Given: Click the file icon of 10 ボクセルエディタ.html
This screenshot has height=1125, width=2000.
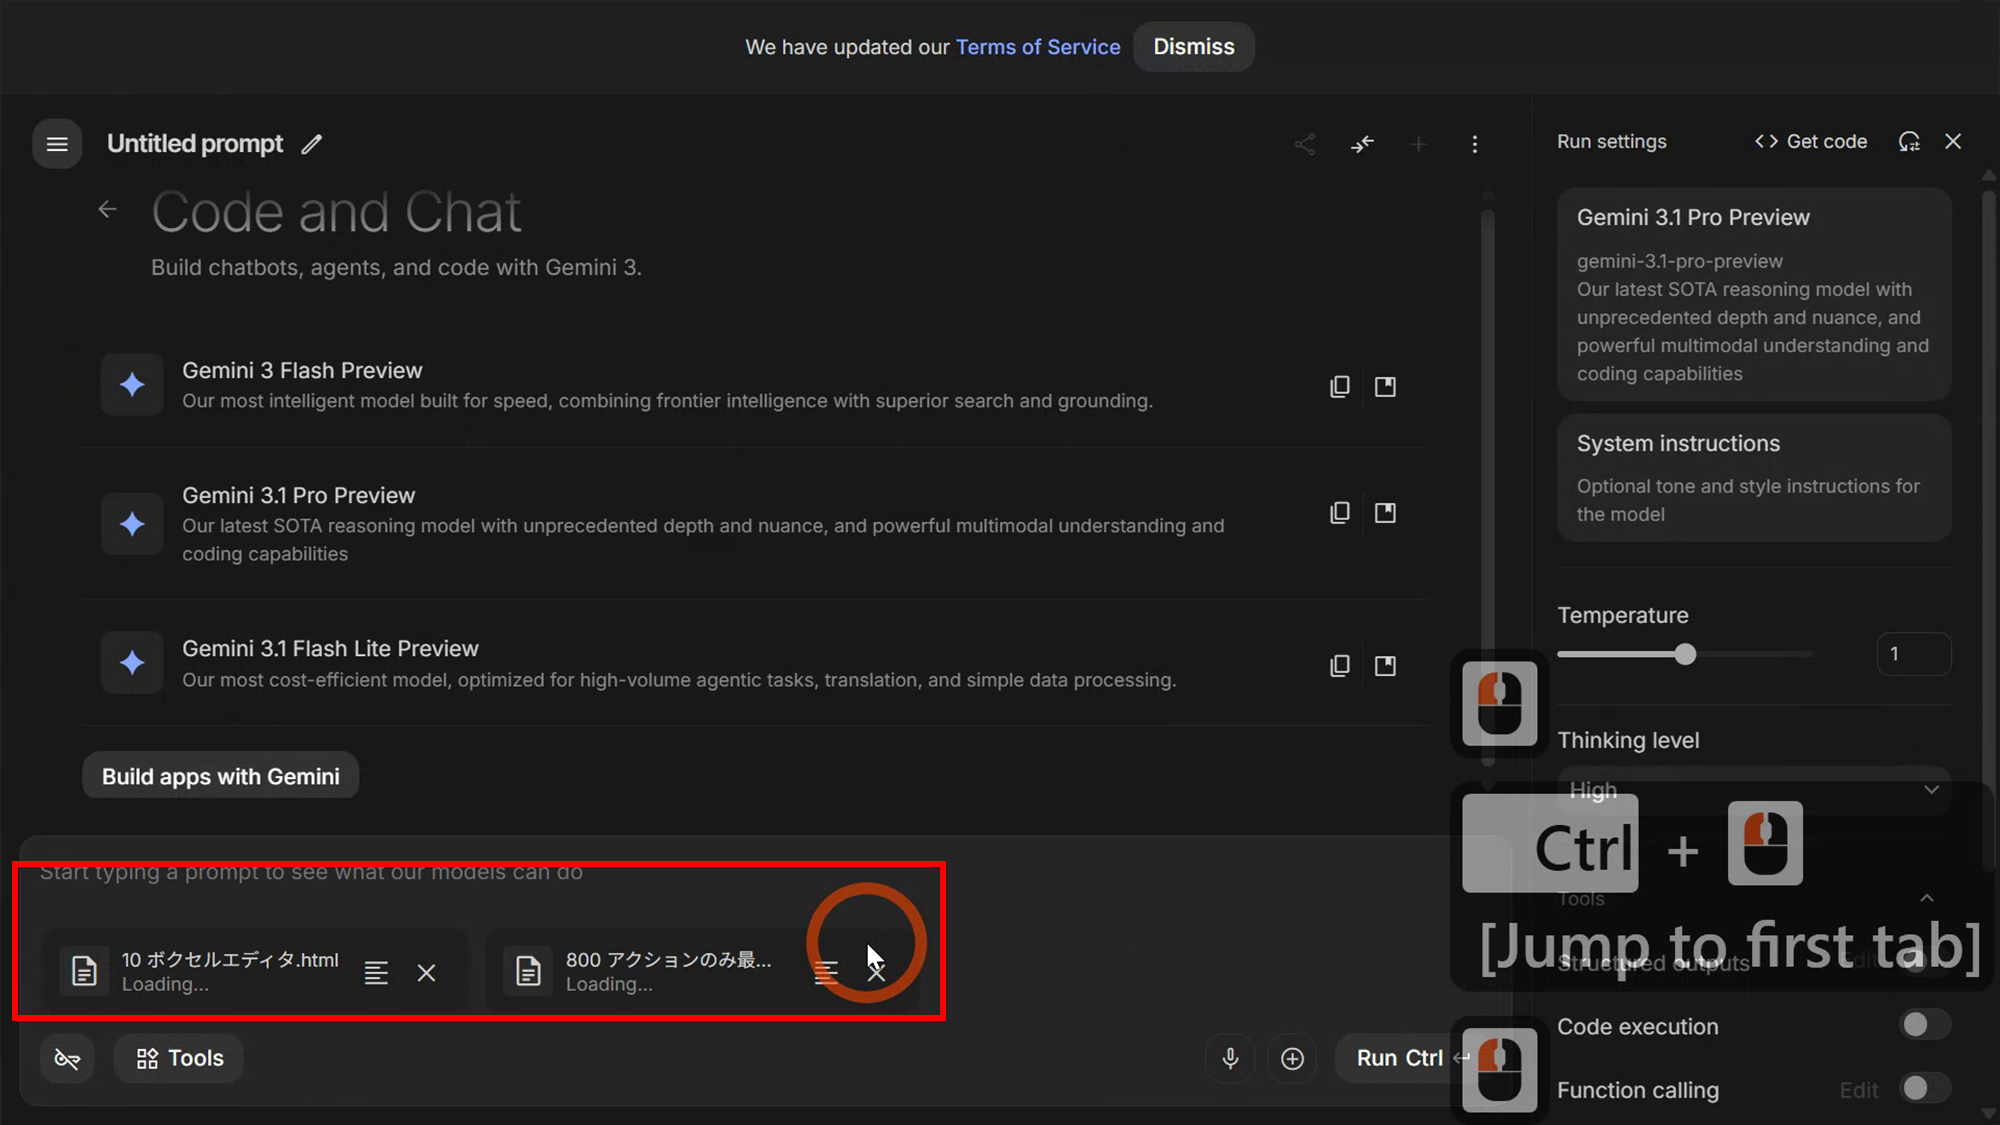Looking at the screenshot, I should pos(84,971).
